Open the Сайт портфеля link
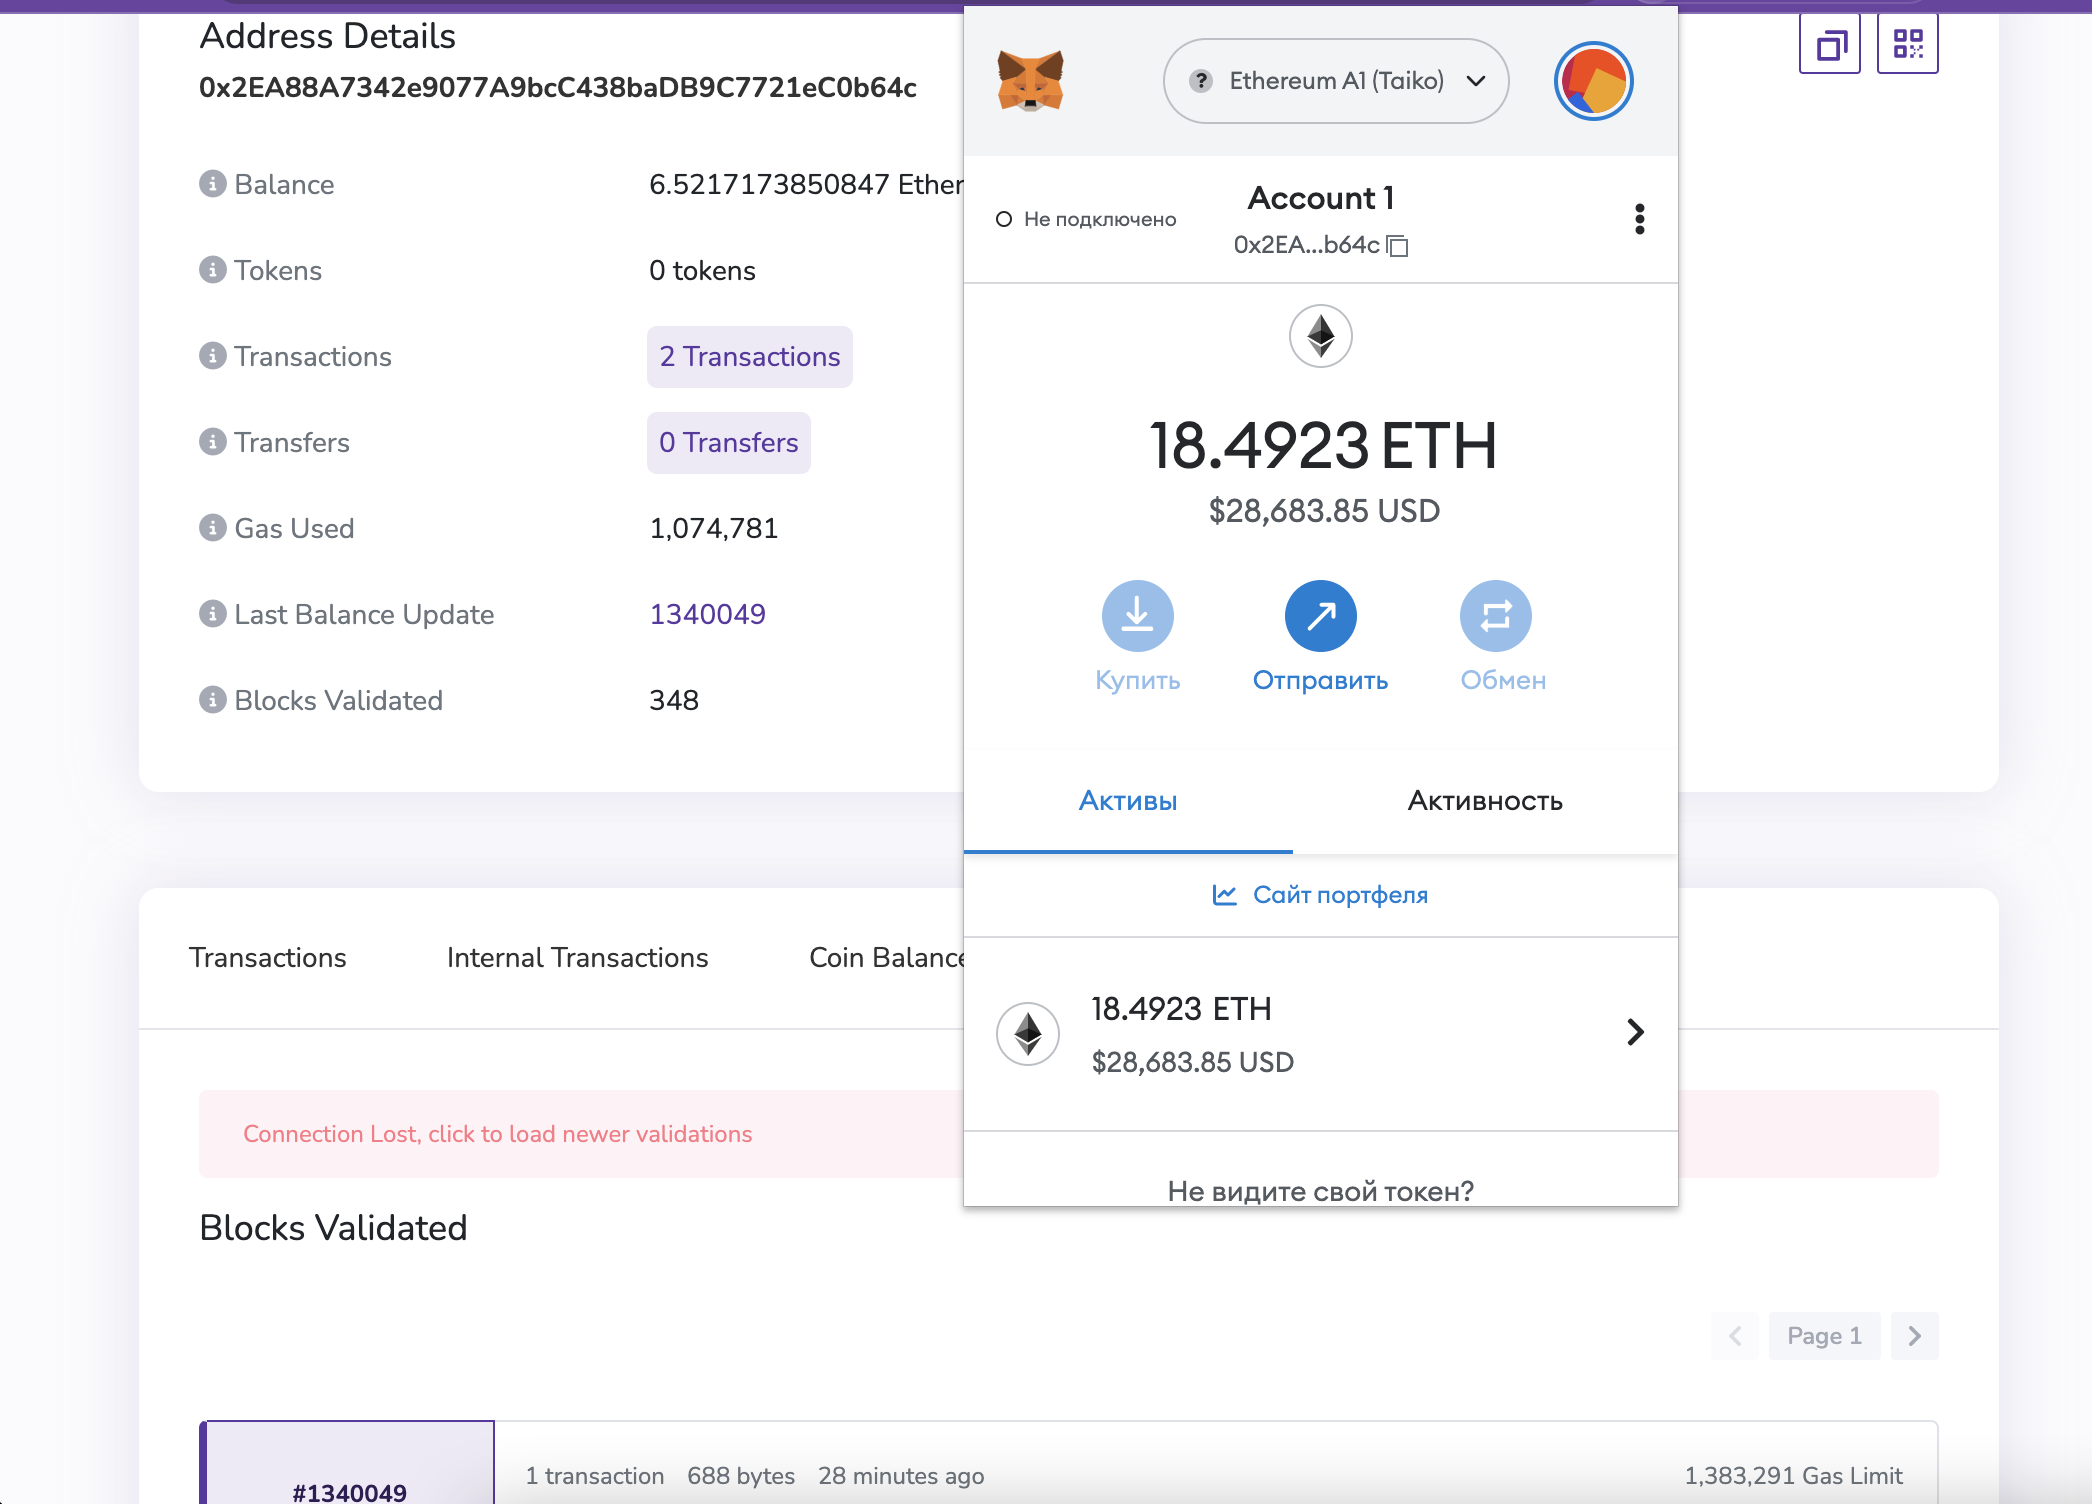This screenshot has height=1504, width=2092. tap(1320, 895)
